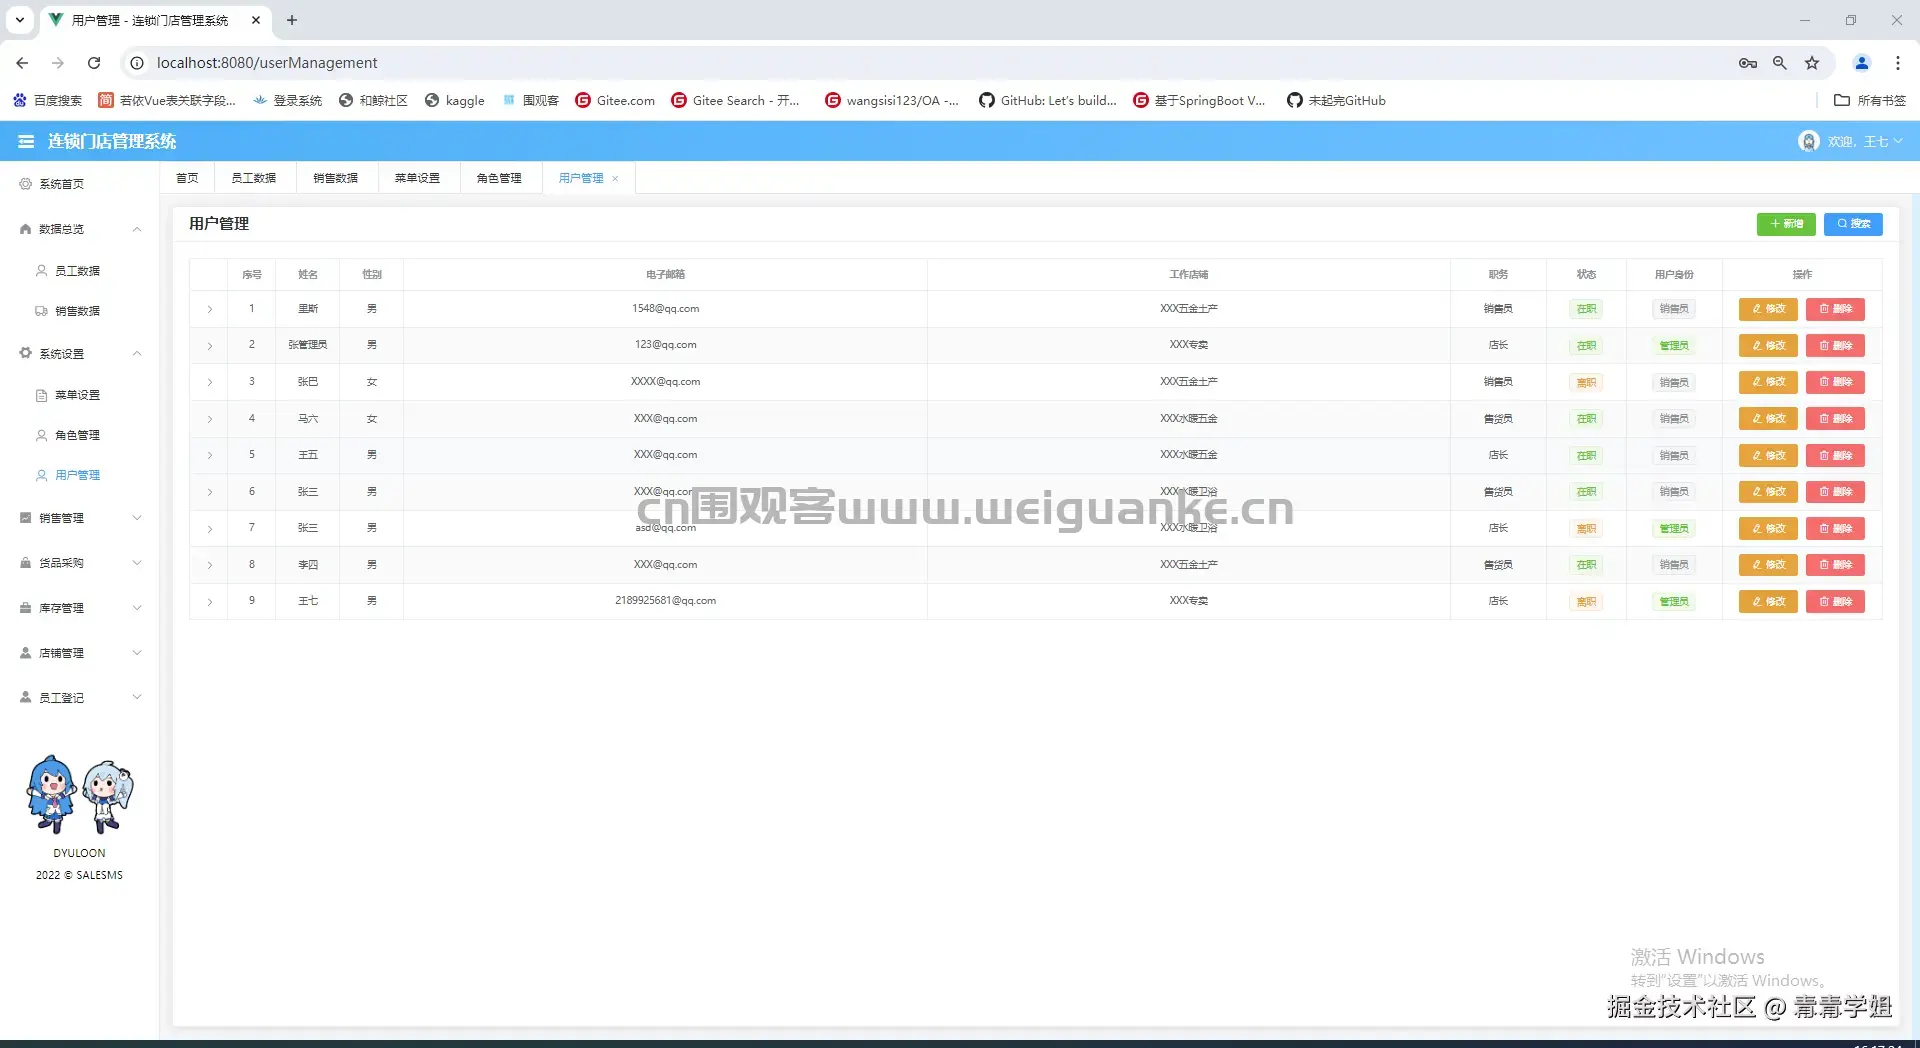The width and height of the screenshot is (1920, 1048).
Task: Click 删除 for row 5 王五
Action: [1835, 456]
